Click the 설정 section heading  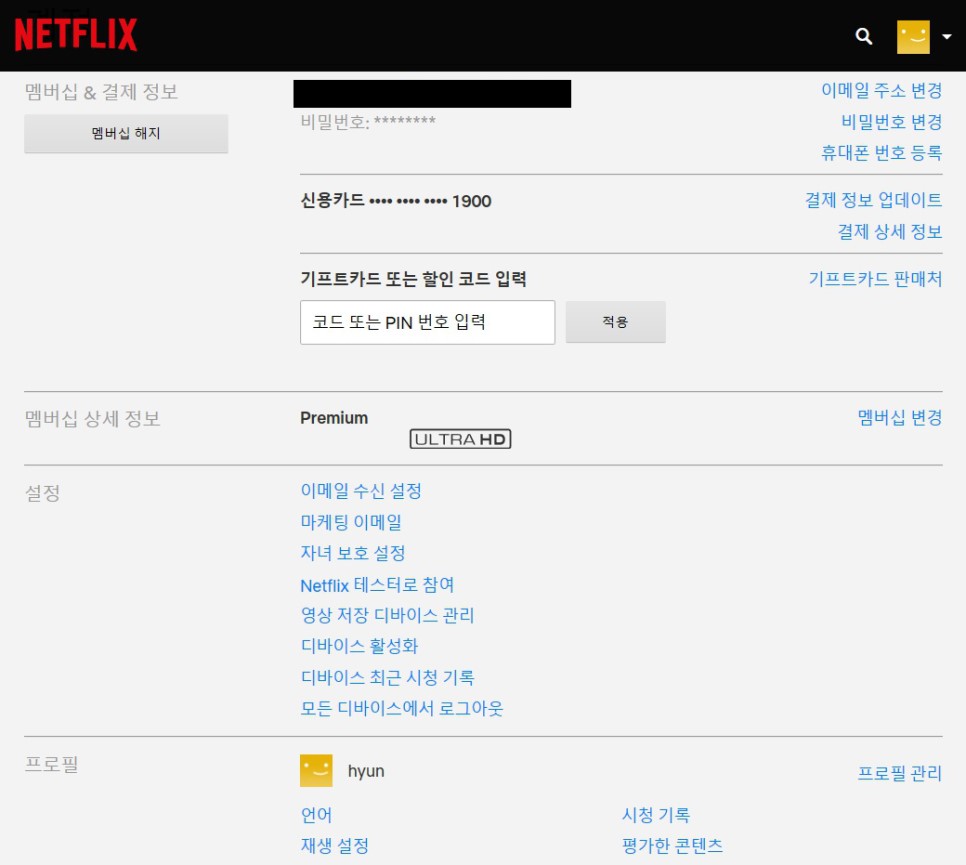coord(43,493)
